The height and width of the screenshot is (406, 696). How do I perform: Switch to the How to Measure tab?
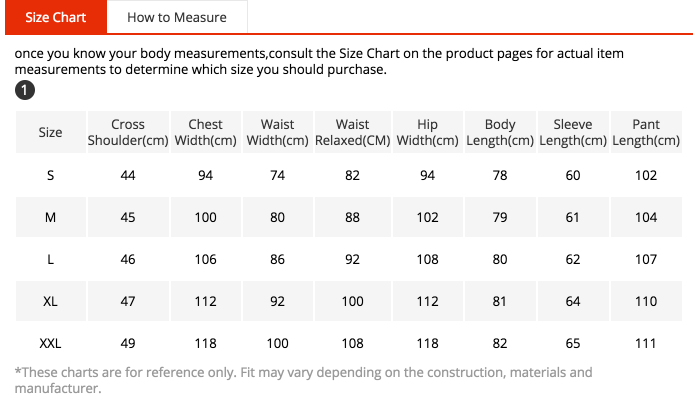tap(177, 17)
